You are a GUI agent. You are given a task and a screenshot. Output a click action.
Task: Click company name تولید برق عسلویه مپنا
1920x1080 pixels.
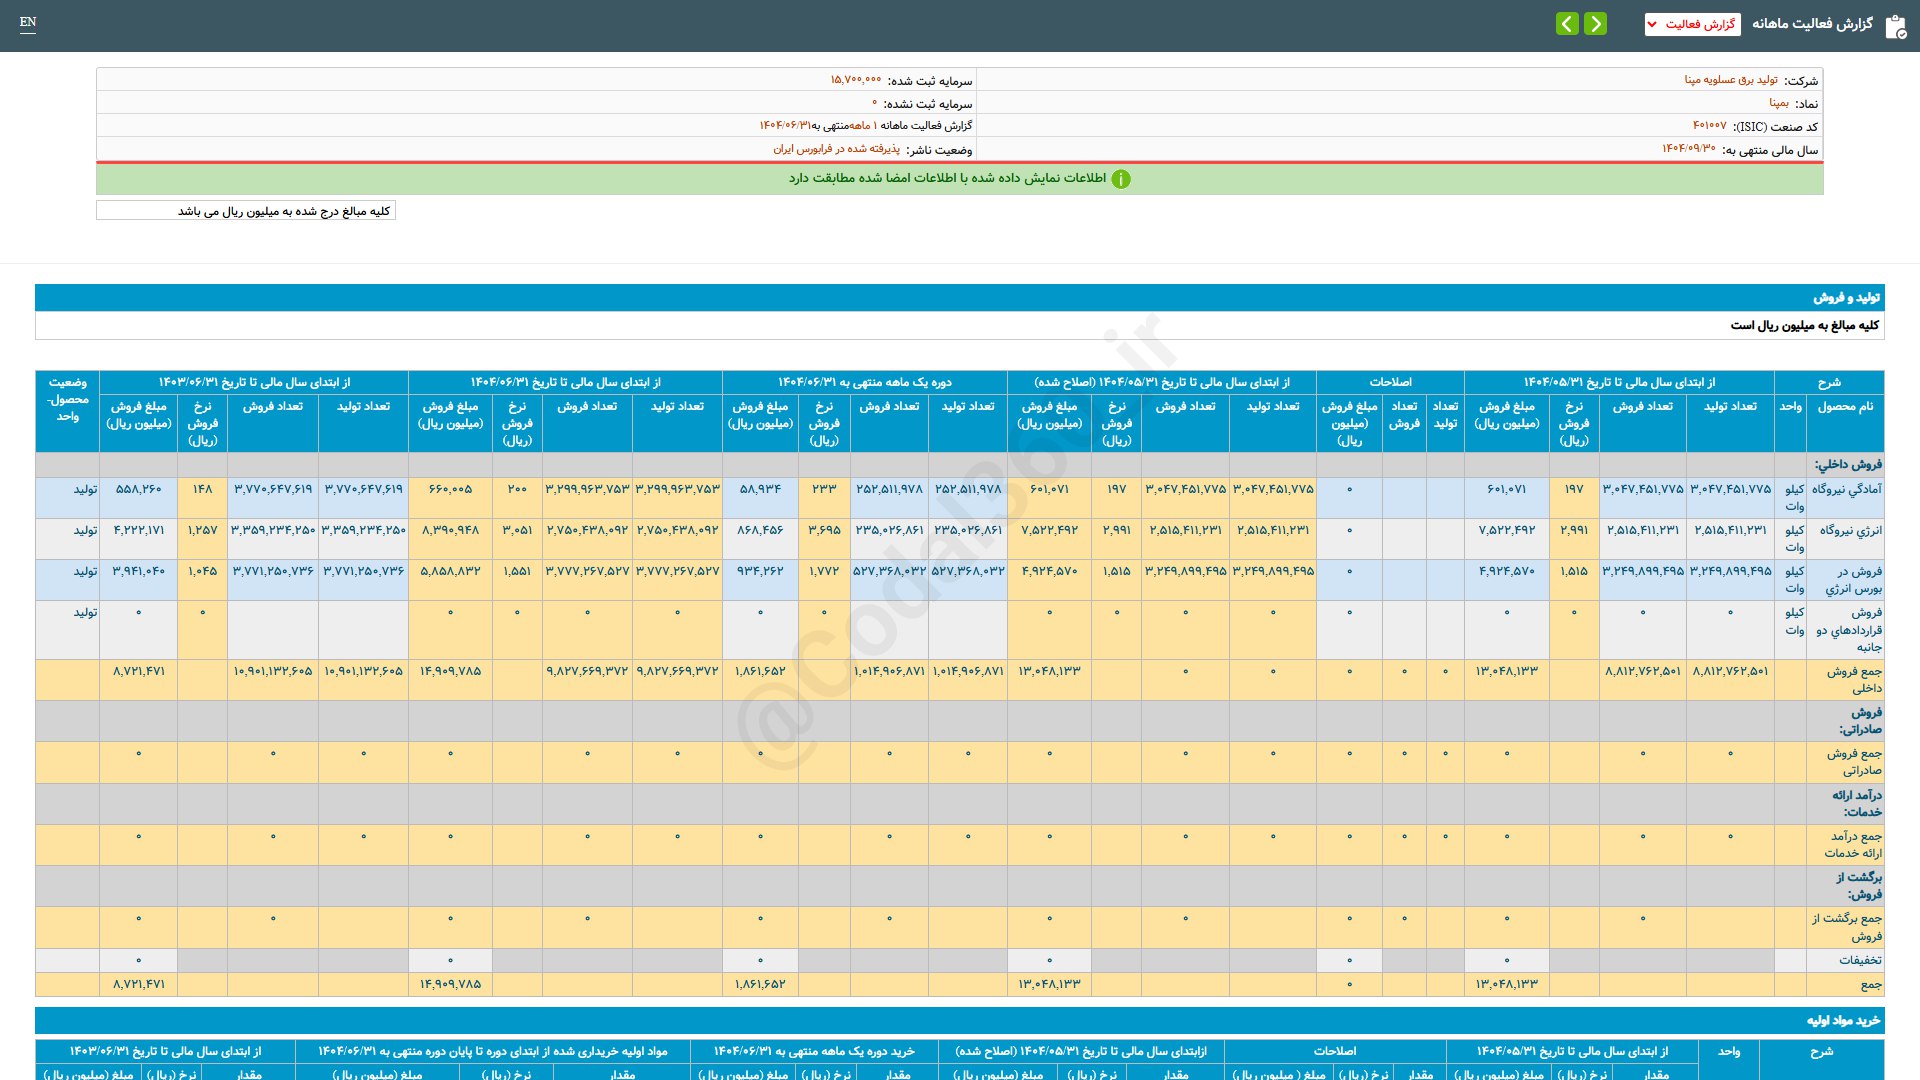click(1730, 80)
